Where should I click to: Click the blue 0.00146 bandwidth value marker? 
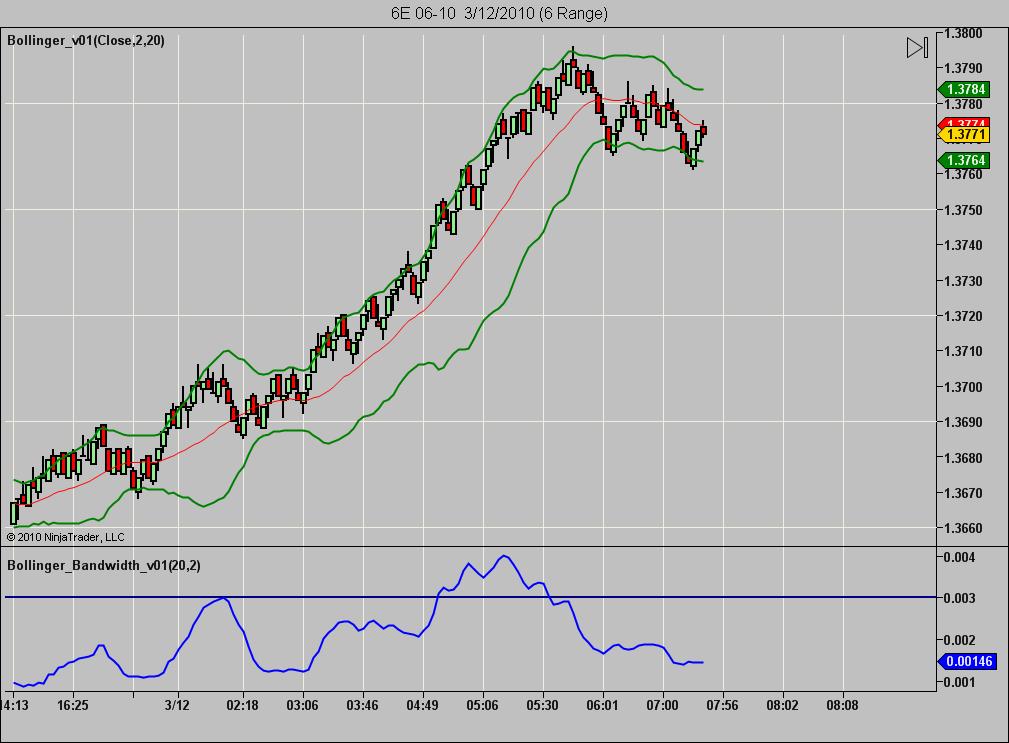(967, 661)
